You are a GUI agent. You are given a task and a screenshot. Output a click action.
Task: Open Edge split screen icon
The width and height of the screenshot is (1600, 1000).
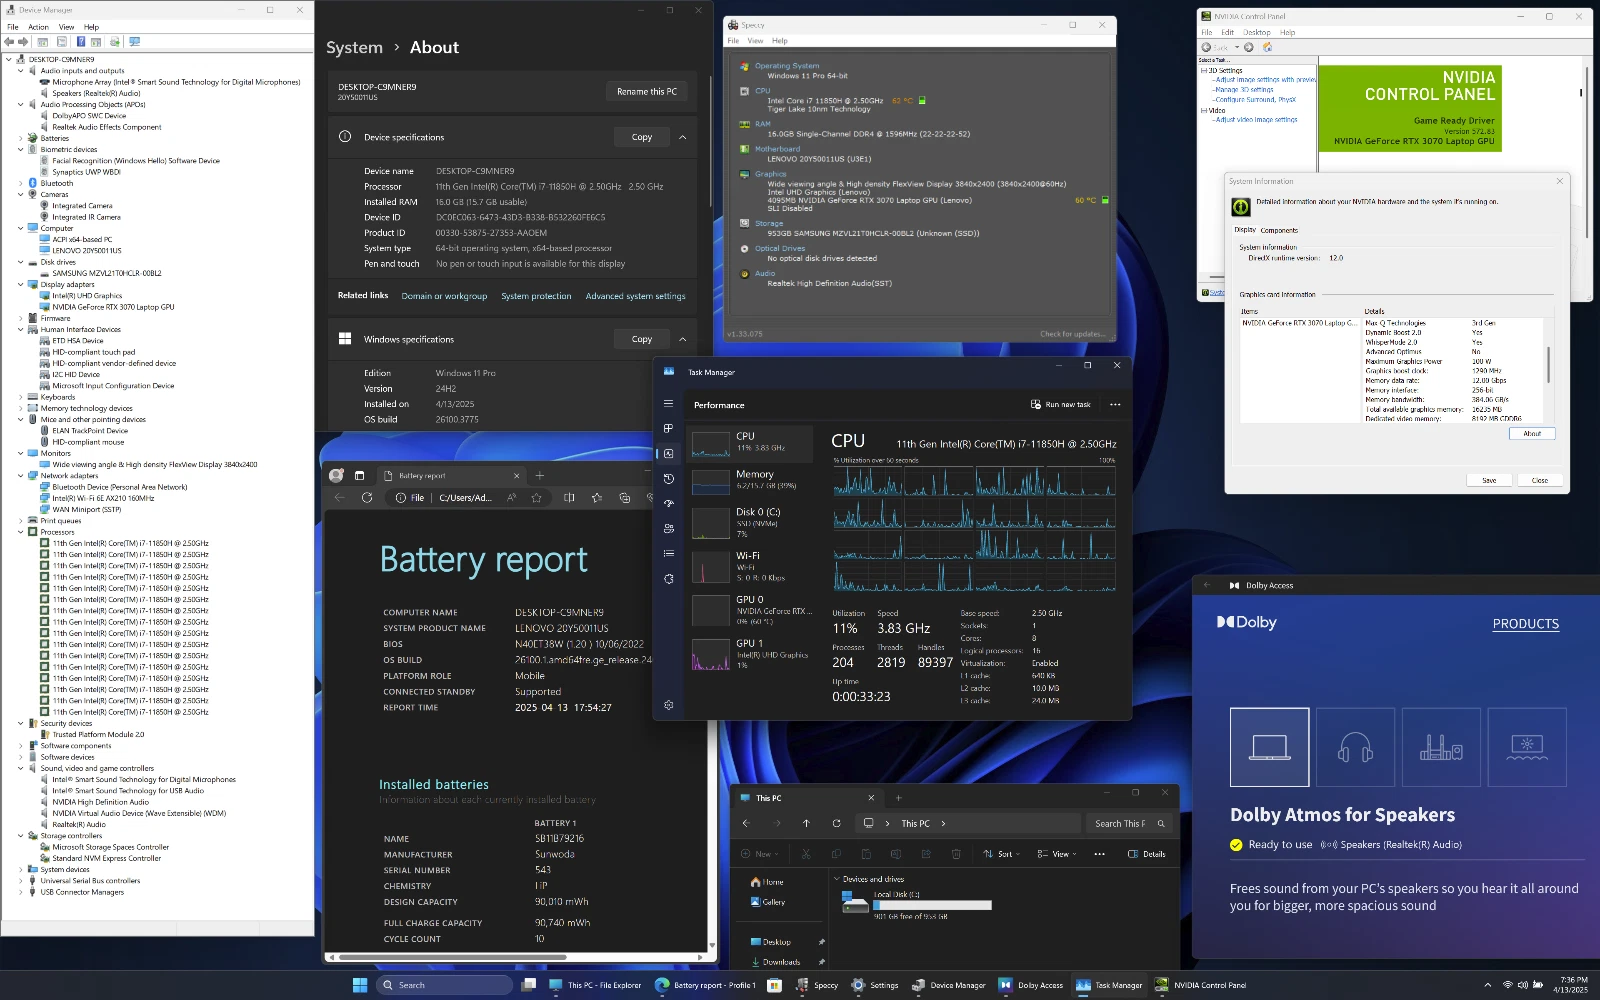point(569,498)
